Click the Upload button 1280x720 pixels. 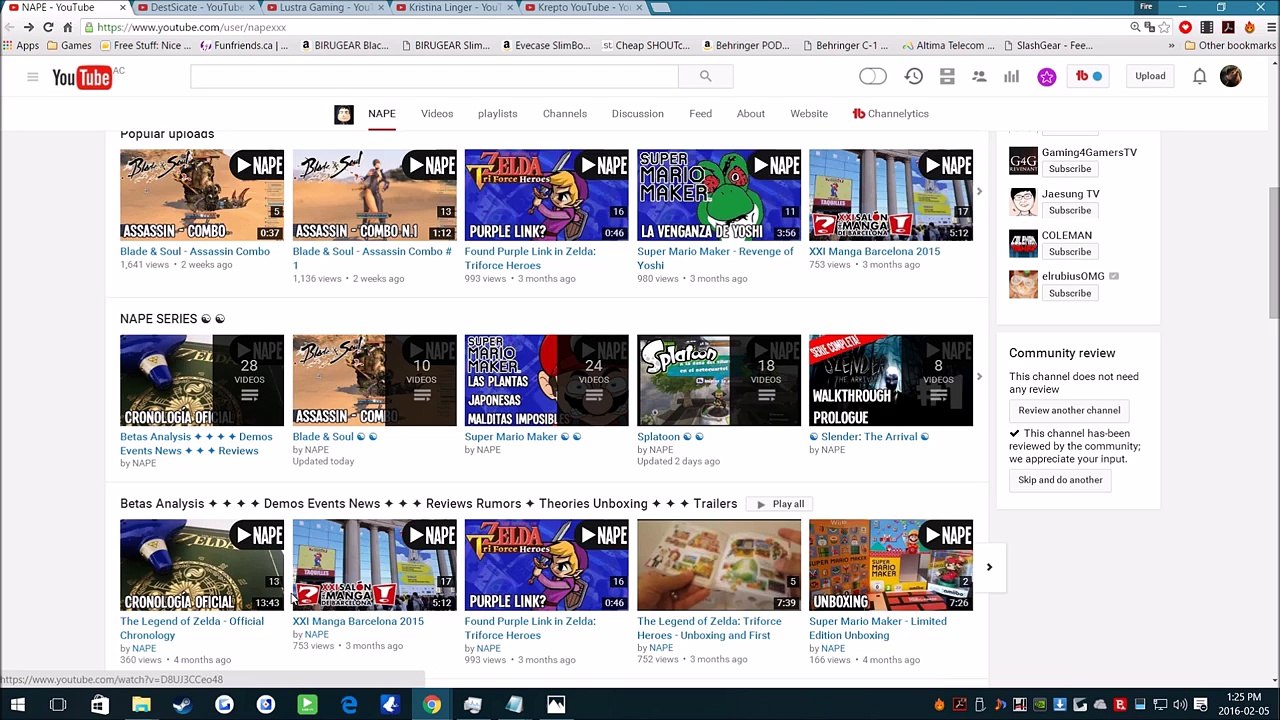point(1150,76)
